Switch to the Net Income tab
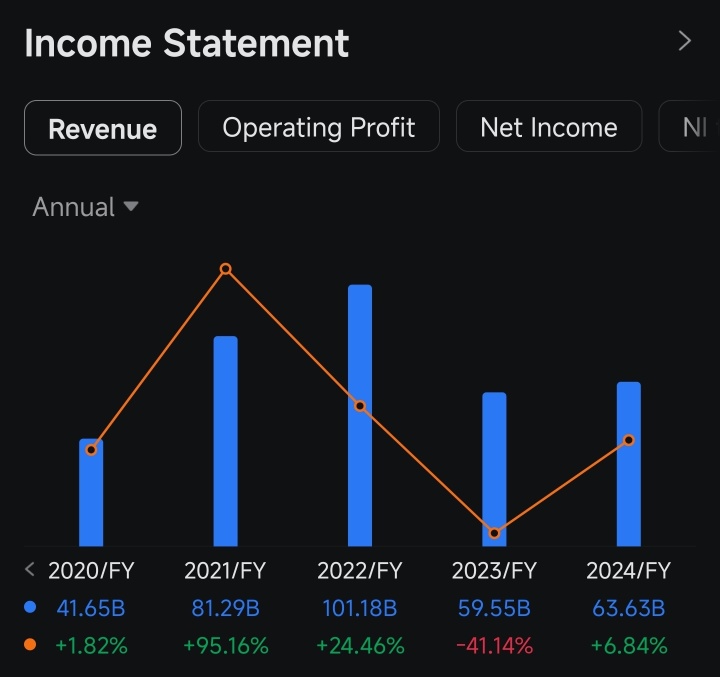The width and height of the screenshot is (720, 677). coord(549,126)
